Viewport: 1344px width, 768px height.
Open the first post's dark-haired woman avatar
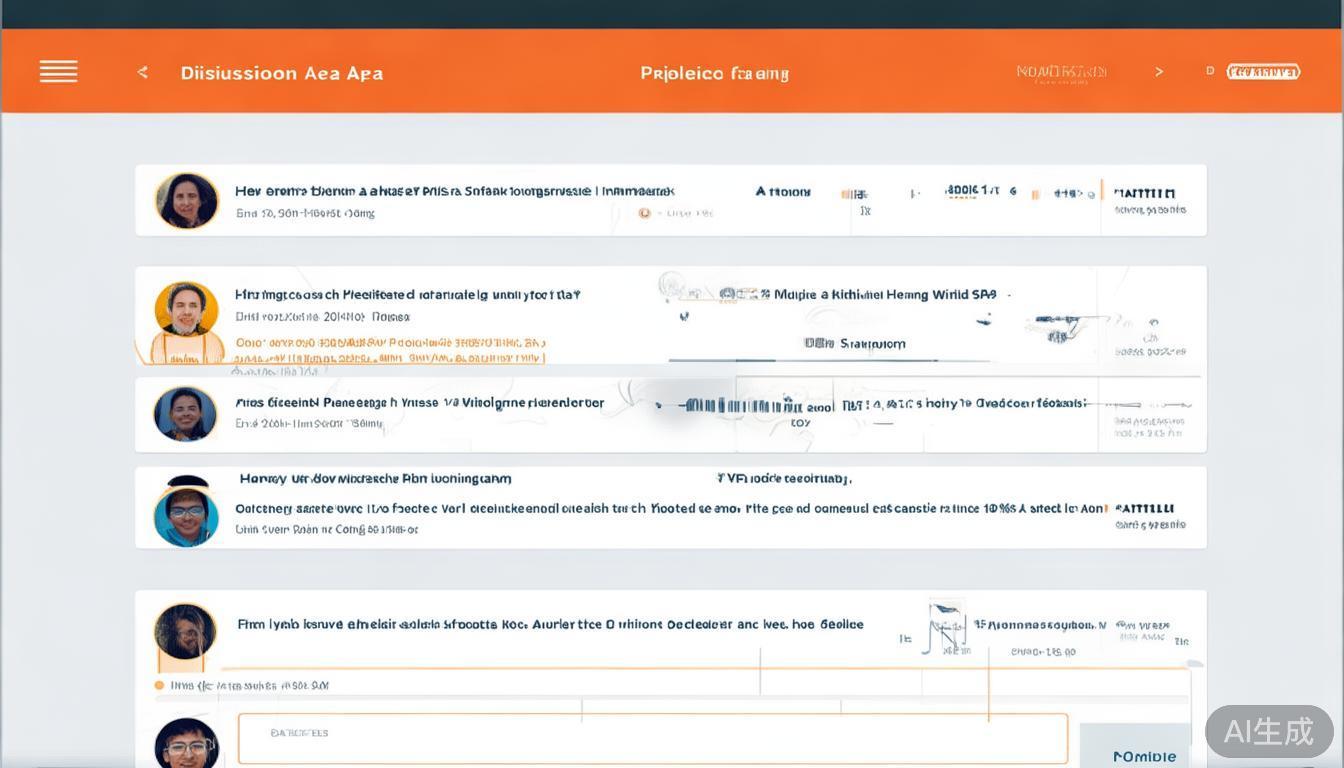187,200
